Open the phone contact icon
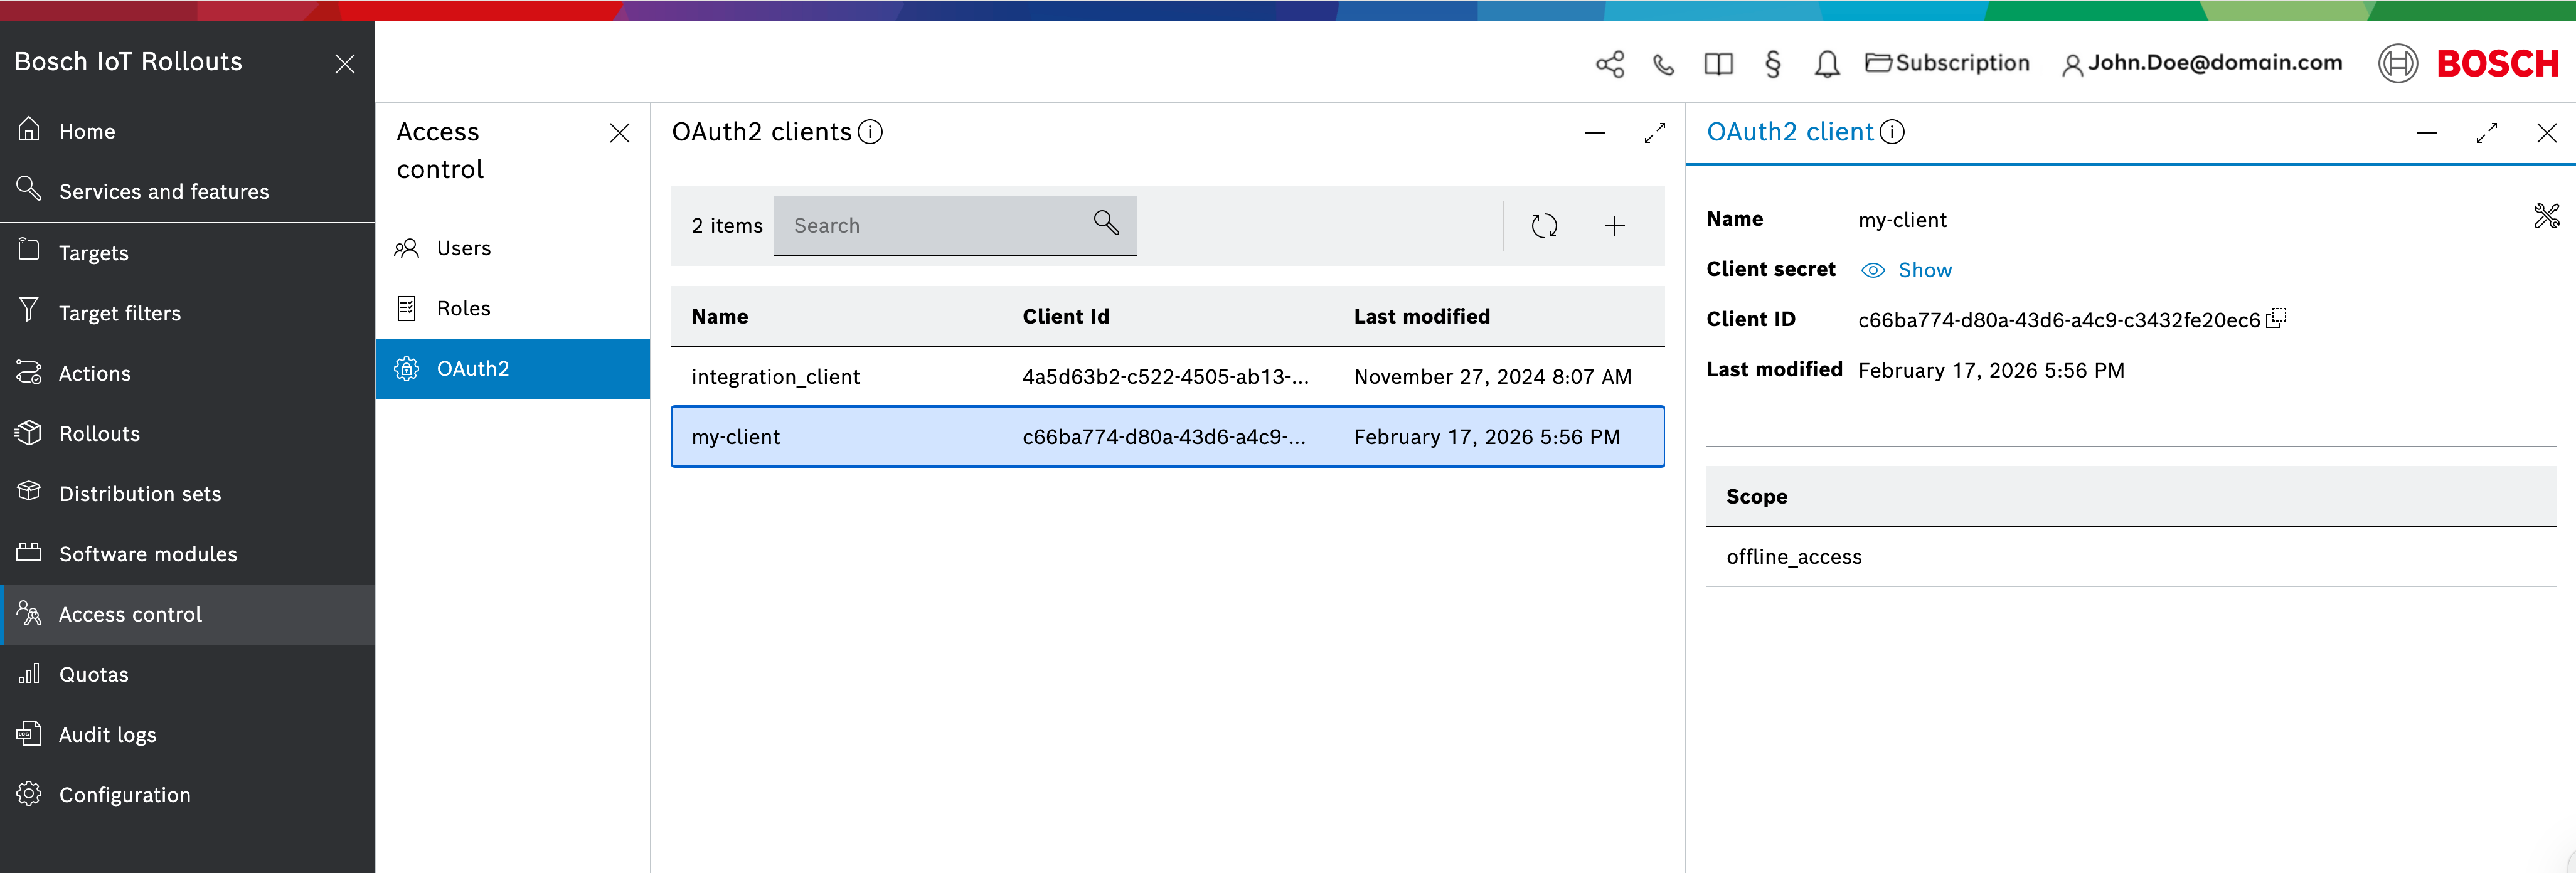The image size is (2576, 873). pyautogui.click(x=1663, y=64)
